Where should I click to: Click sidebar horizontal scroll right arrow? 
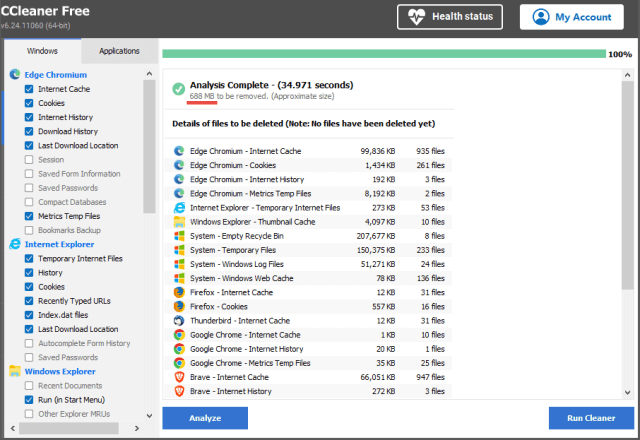point(137,428)
